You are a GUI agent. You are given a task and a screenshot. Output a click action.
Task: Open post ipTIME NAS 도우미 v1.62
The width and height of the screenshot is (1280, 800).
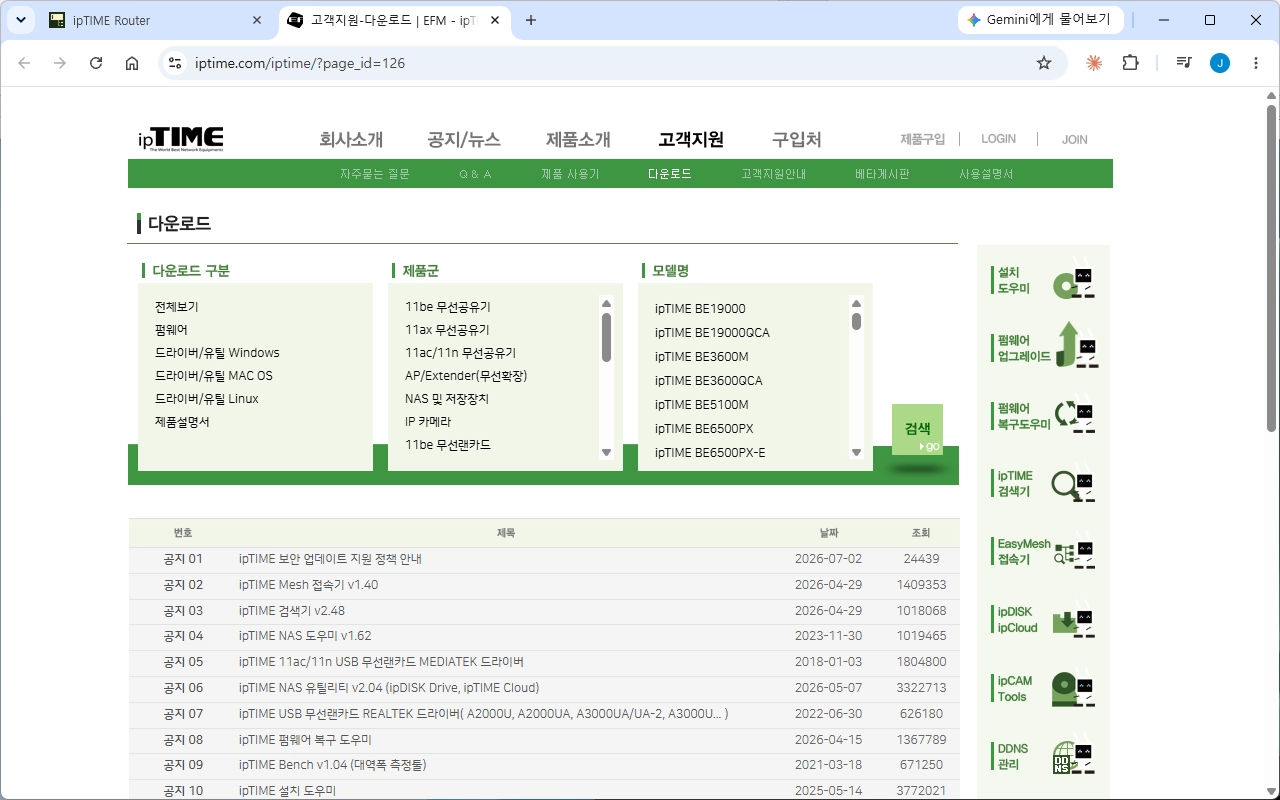[x=305, y=636]
